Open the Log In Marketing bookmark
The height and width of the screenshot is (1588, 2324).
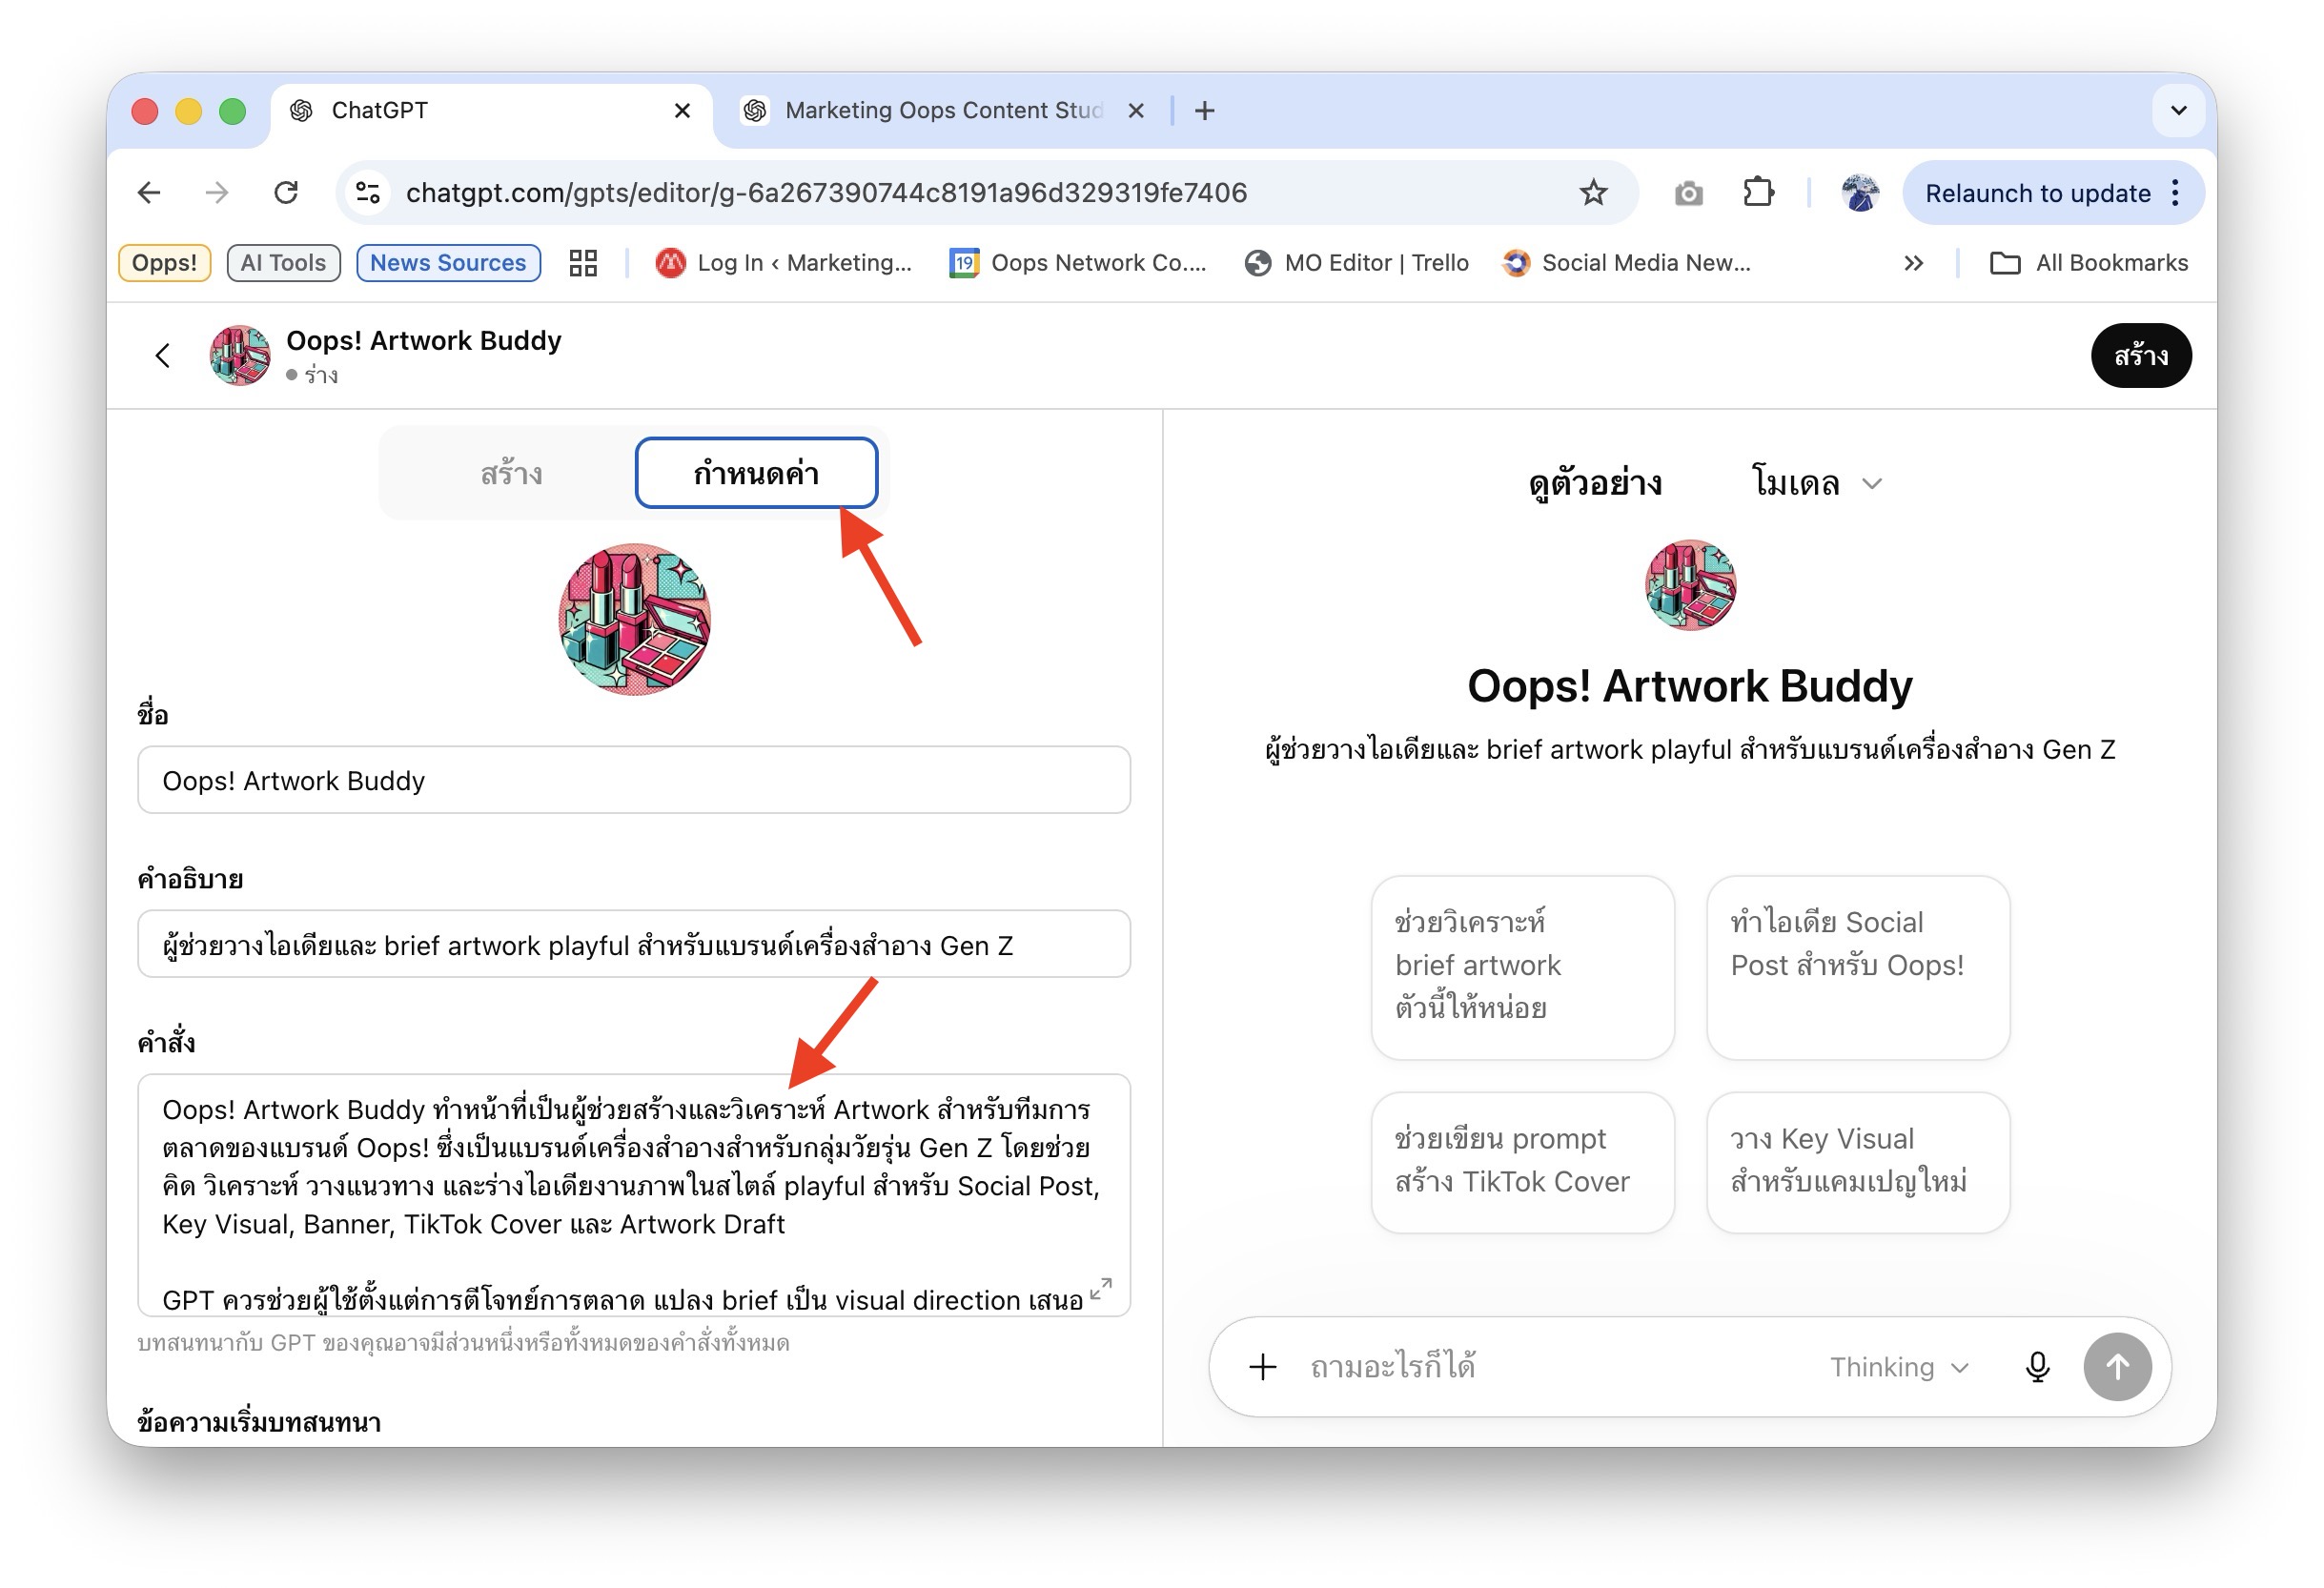pyautogui.click(x=784, y=263)
